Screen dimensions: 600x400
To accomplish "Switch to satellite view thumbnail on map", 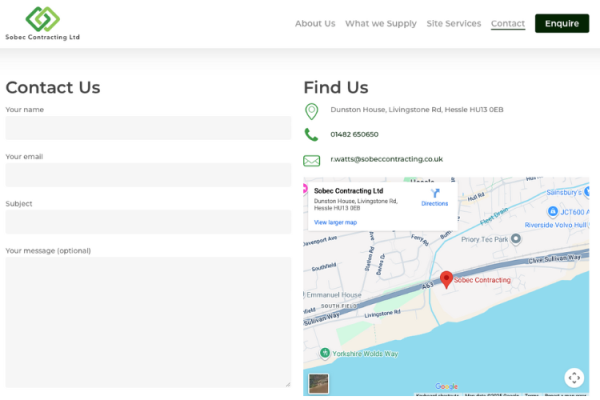I will (318, 382).
